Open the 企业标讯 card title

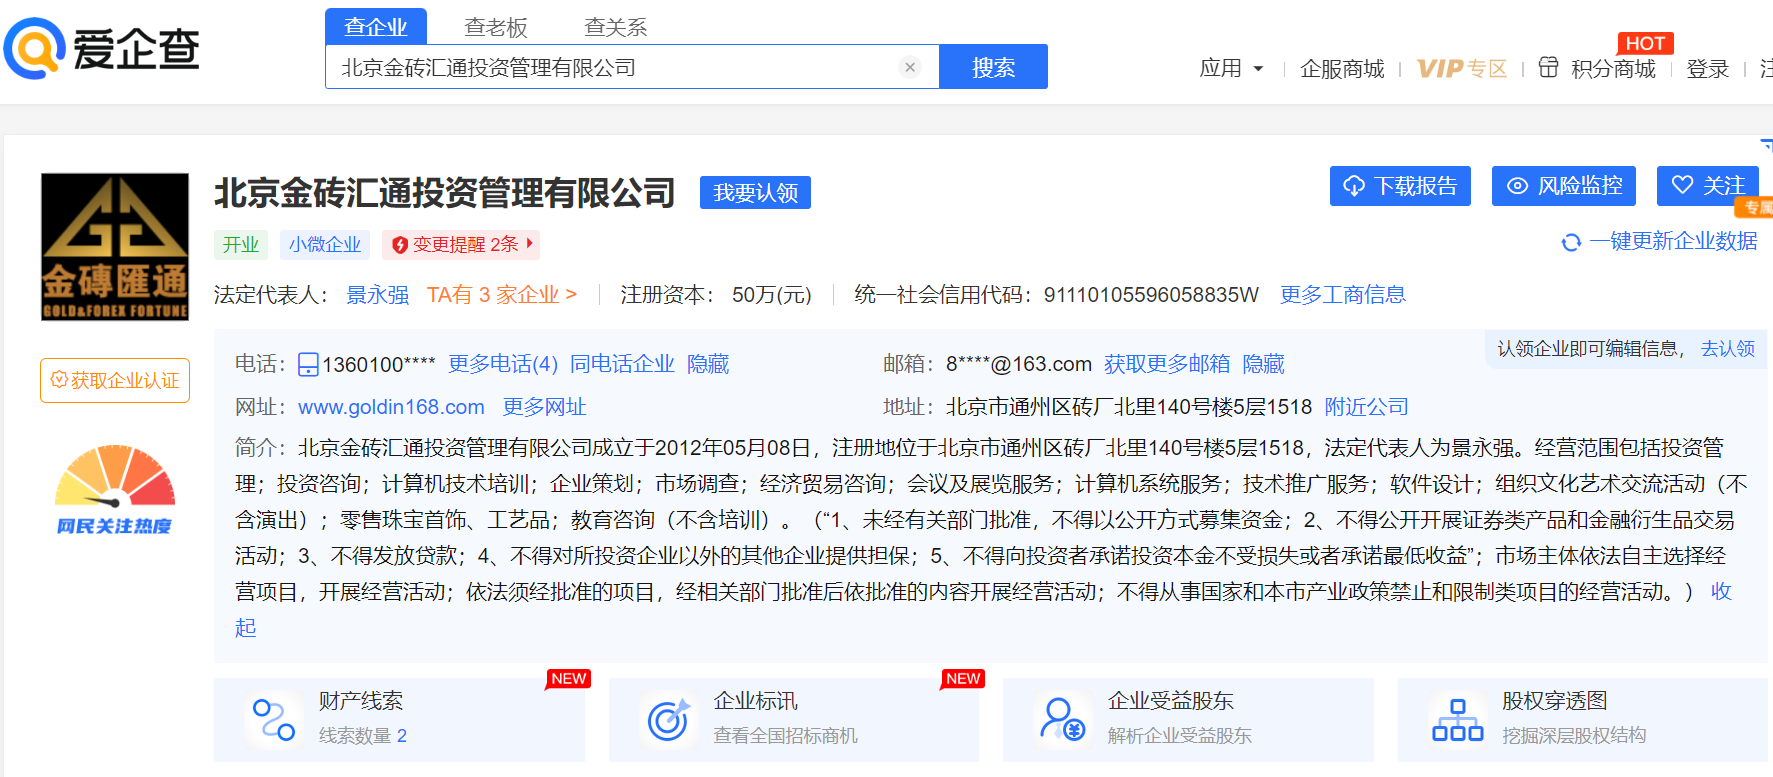(x=755, y=701)
